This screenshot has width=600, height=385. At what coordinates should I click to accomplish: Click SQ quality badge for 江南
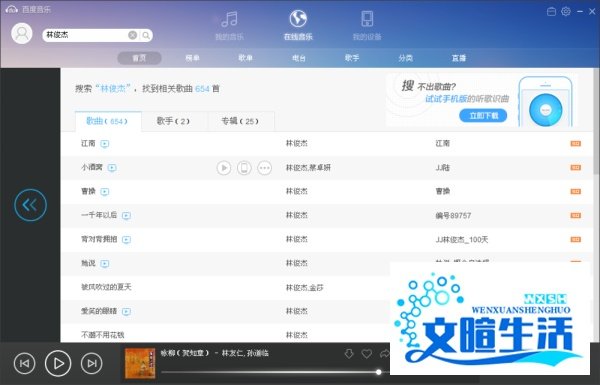click(x=576, y=144)
